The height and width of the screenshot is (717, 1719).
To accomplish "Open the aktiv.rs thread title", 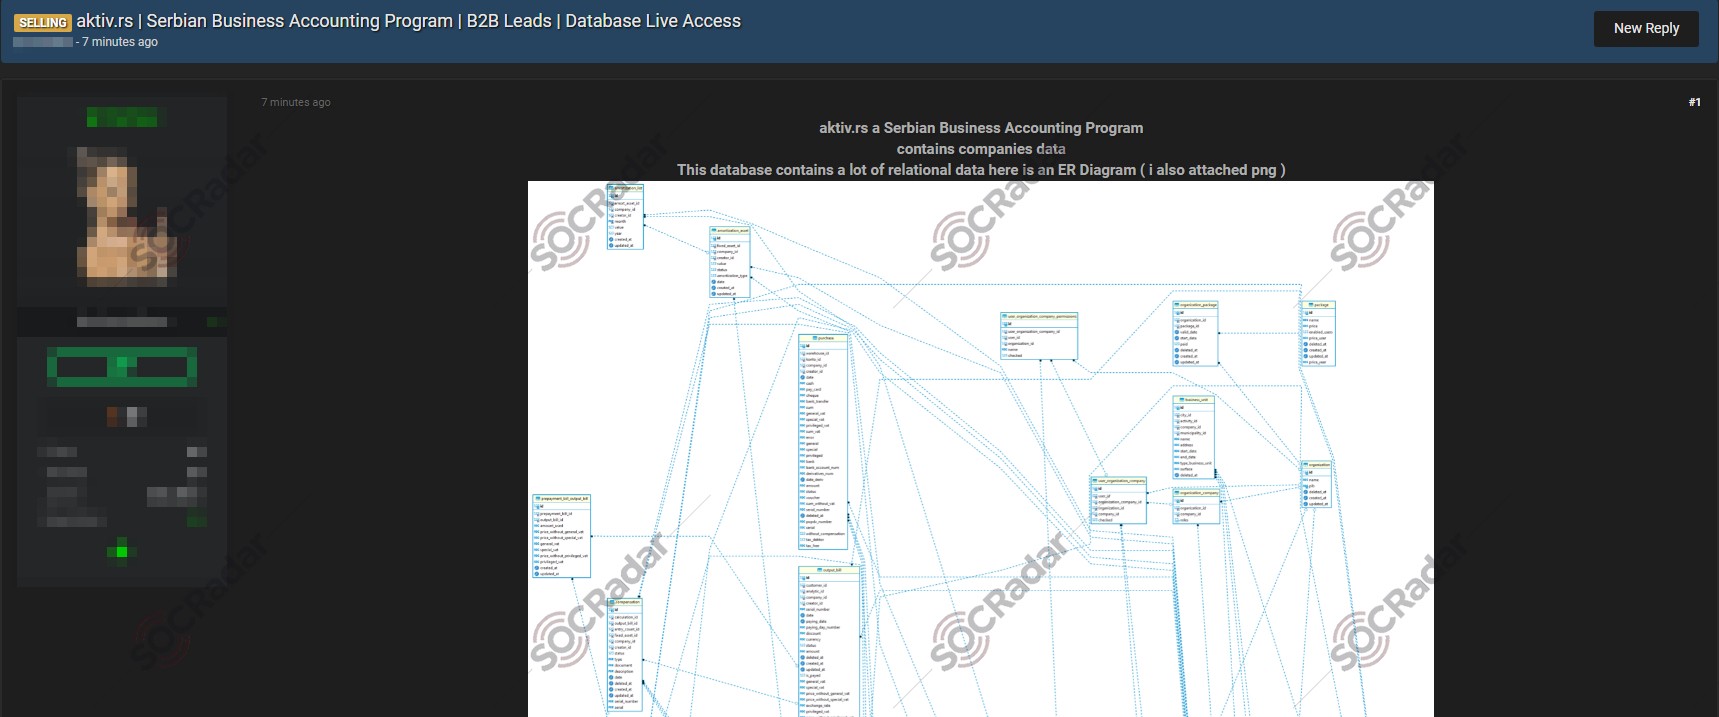I will [x=409, y=21].
